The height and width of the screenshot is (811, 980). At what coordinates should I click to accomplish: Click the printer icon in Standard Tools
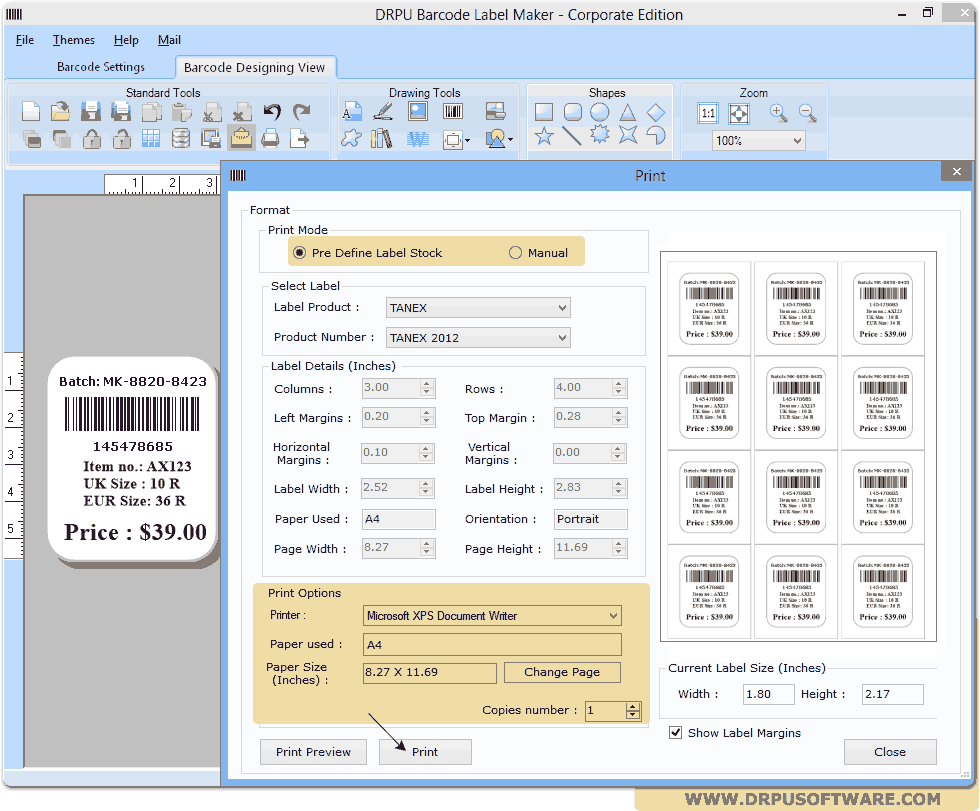(270, 138)
